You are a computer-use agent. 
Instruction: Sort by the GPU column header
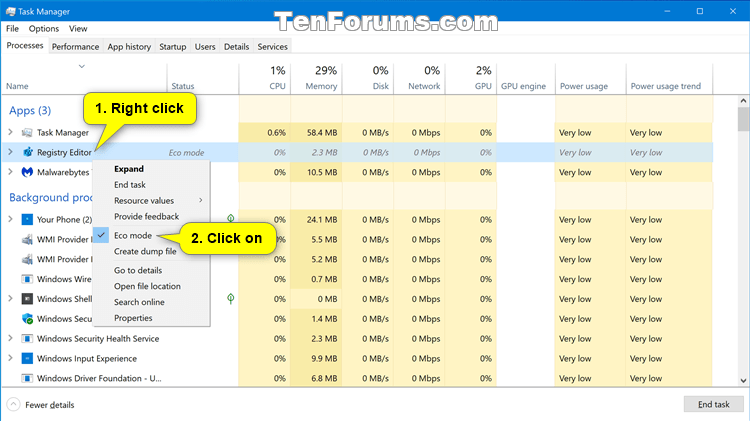[471, 78]
